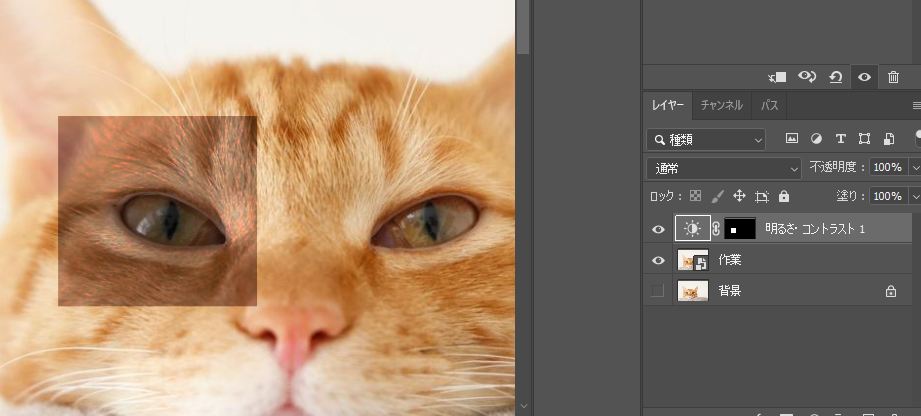Screen dimensions: 921x416
Task: Select the black layer mask thumbnail
Action: click(739, 229)
